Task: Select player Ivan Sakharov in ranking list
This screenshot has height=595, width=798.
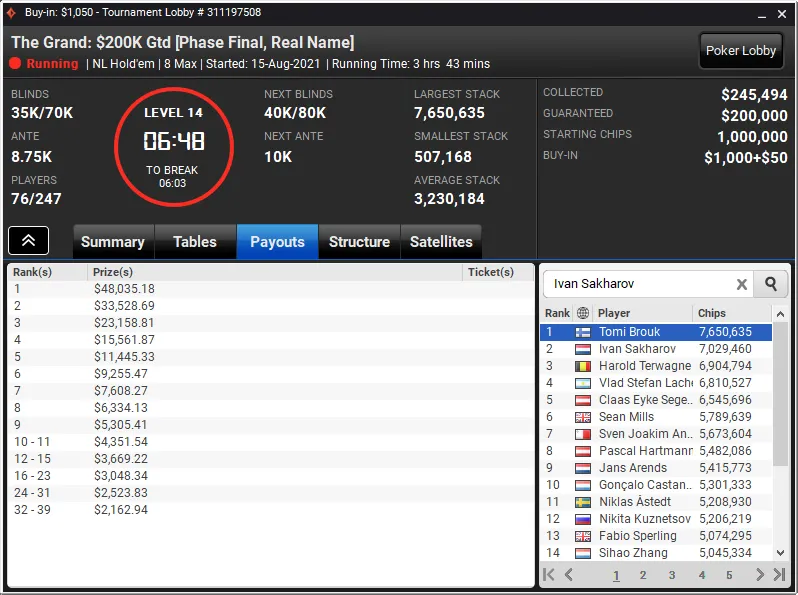Action: coord(656,349)
